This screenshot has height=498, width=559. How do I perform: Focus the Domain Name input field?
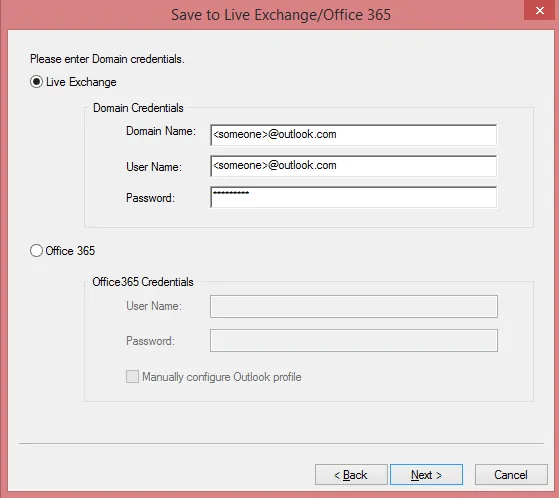(x=353, y=135)
